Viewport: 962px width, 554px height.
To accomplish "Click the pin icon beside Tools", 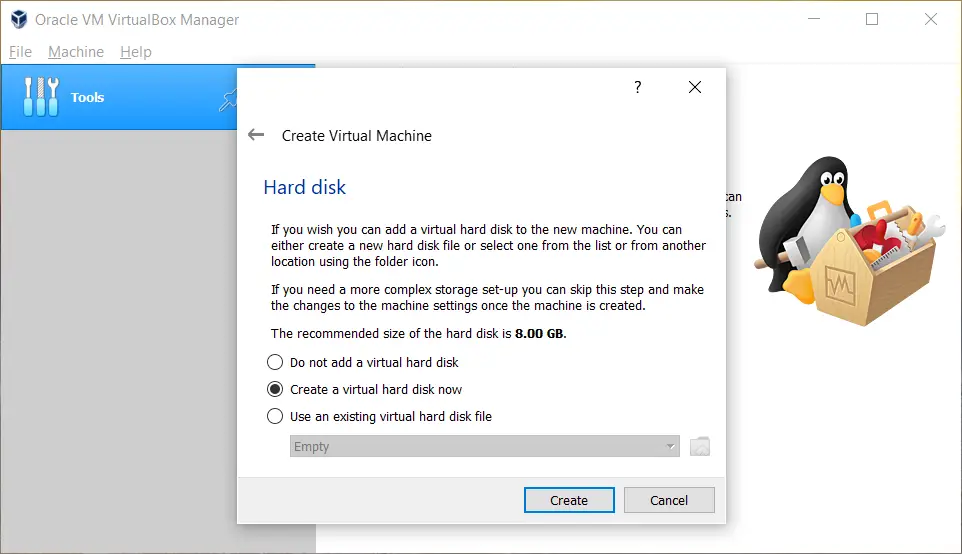I will 228,101.
